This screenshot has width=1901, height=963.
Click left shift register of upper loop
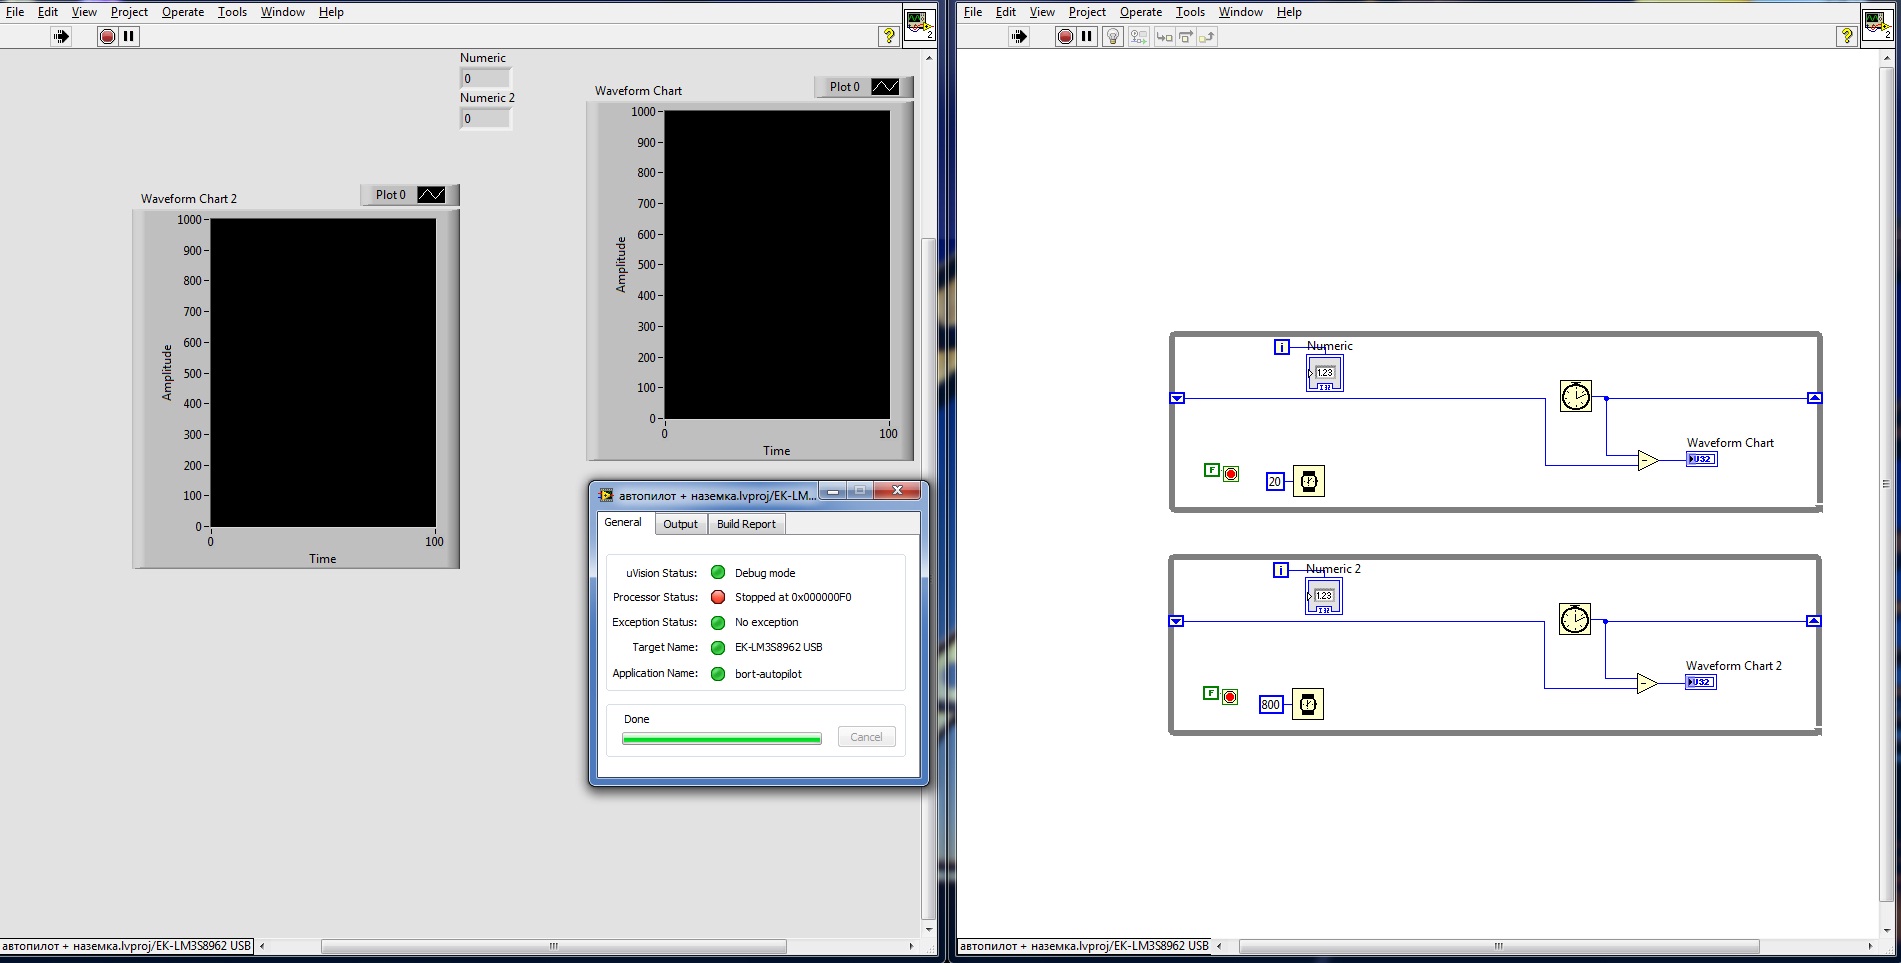tap(1177, 398)
